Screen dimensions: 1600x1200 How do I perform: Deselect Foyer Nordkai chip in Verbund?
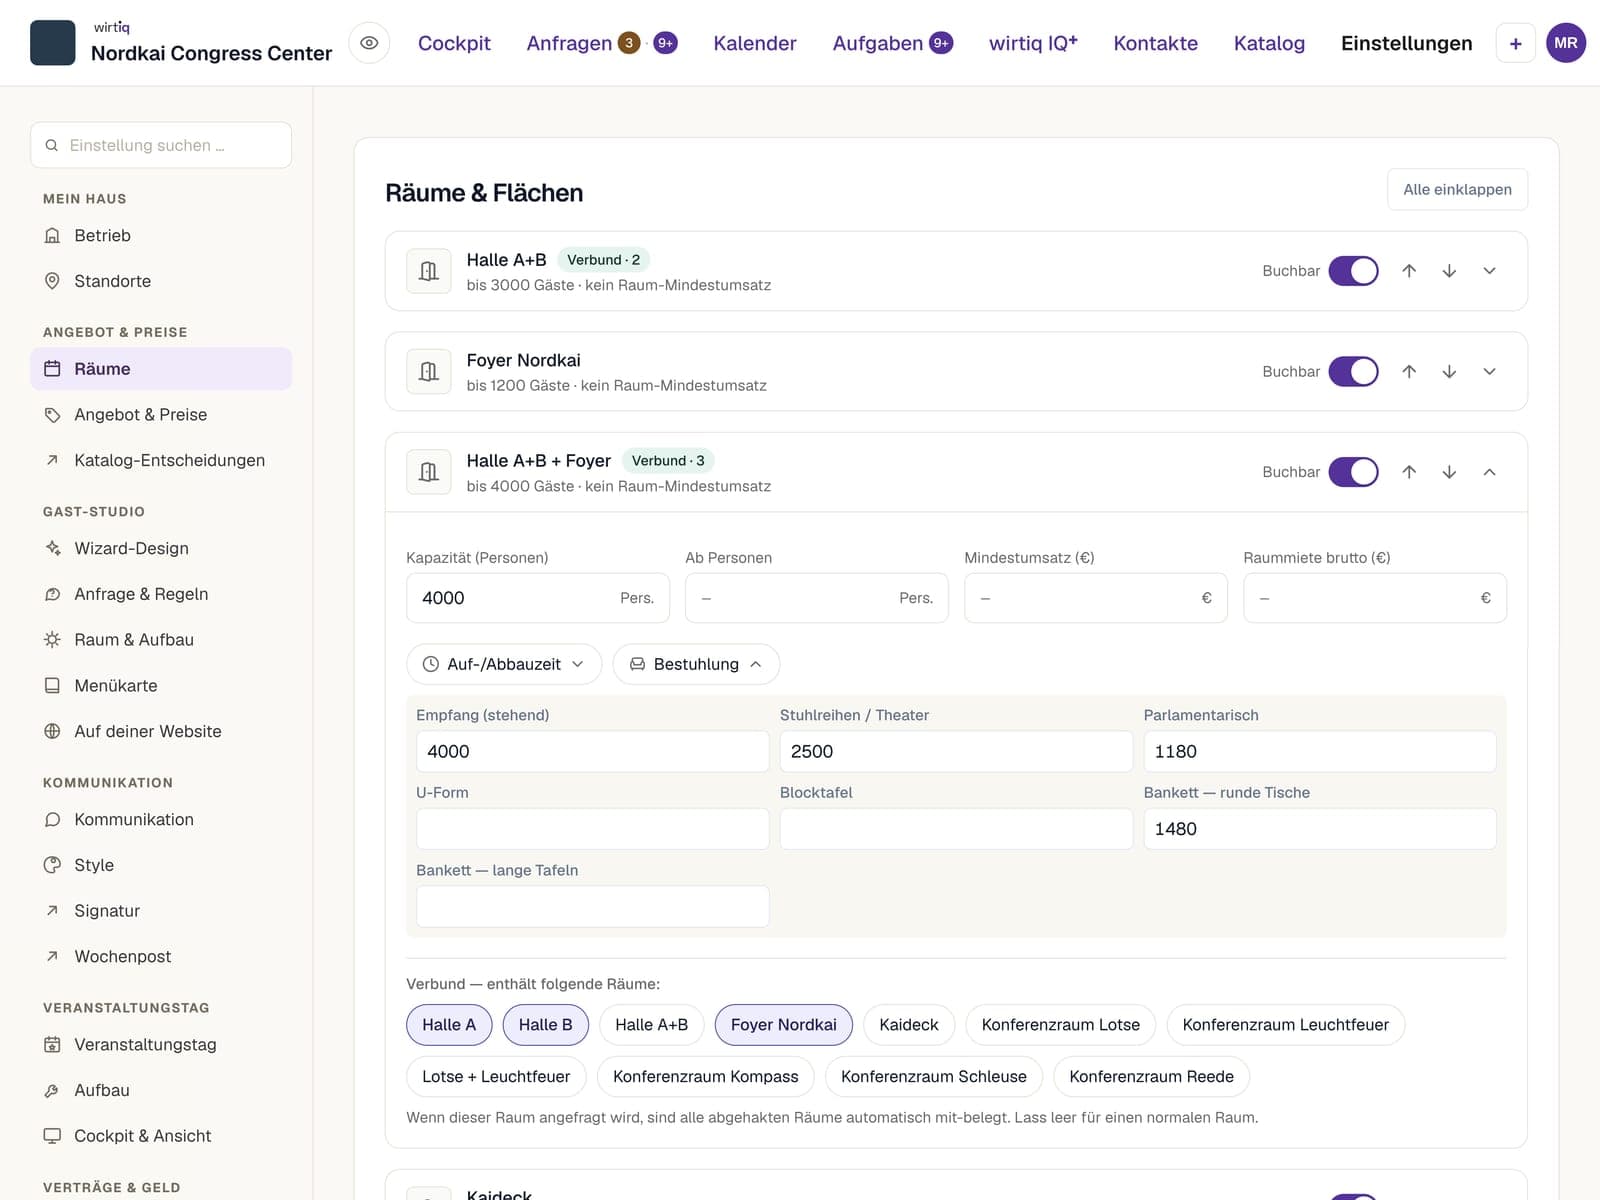[x=783, y=1025]
